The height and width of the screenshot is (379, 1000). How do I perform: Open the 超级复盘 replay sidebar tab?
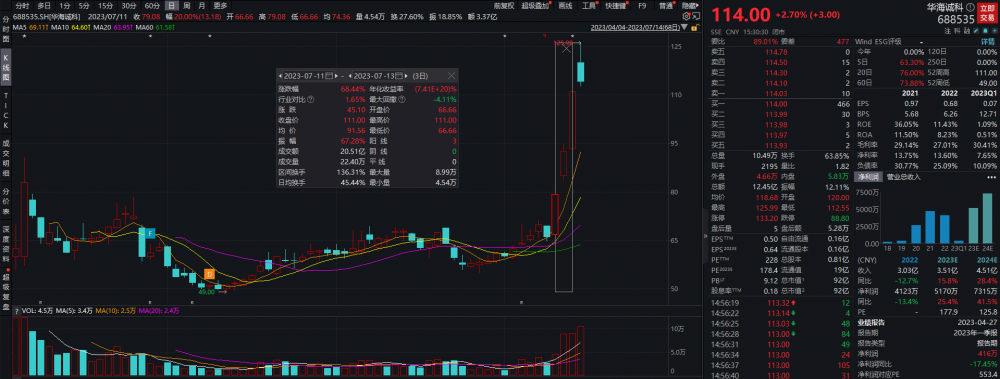pos(6,292)
